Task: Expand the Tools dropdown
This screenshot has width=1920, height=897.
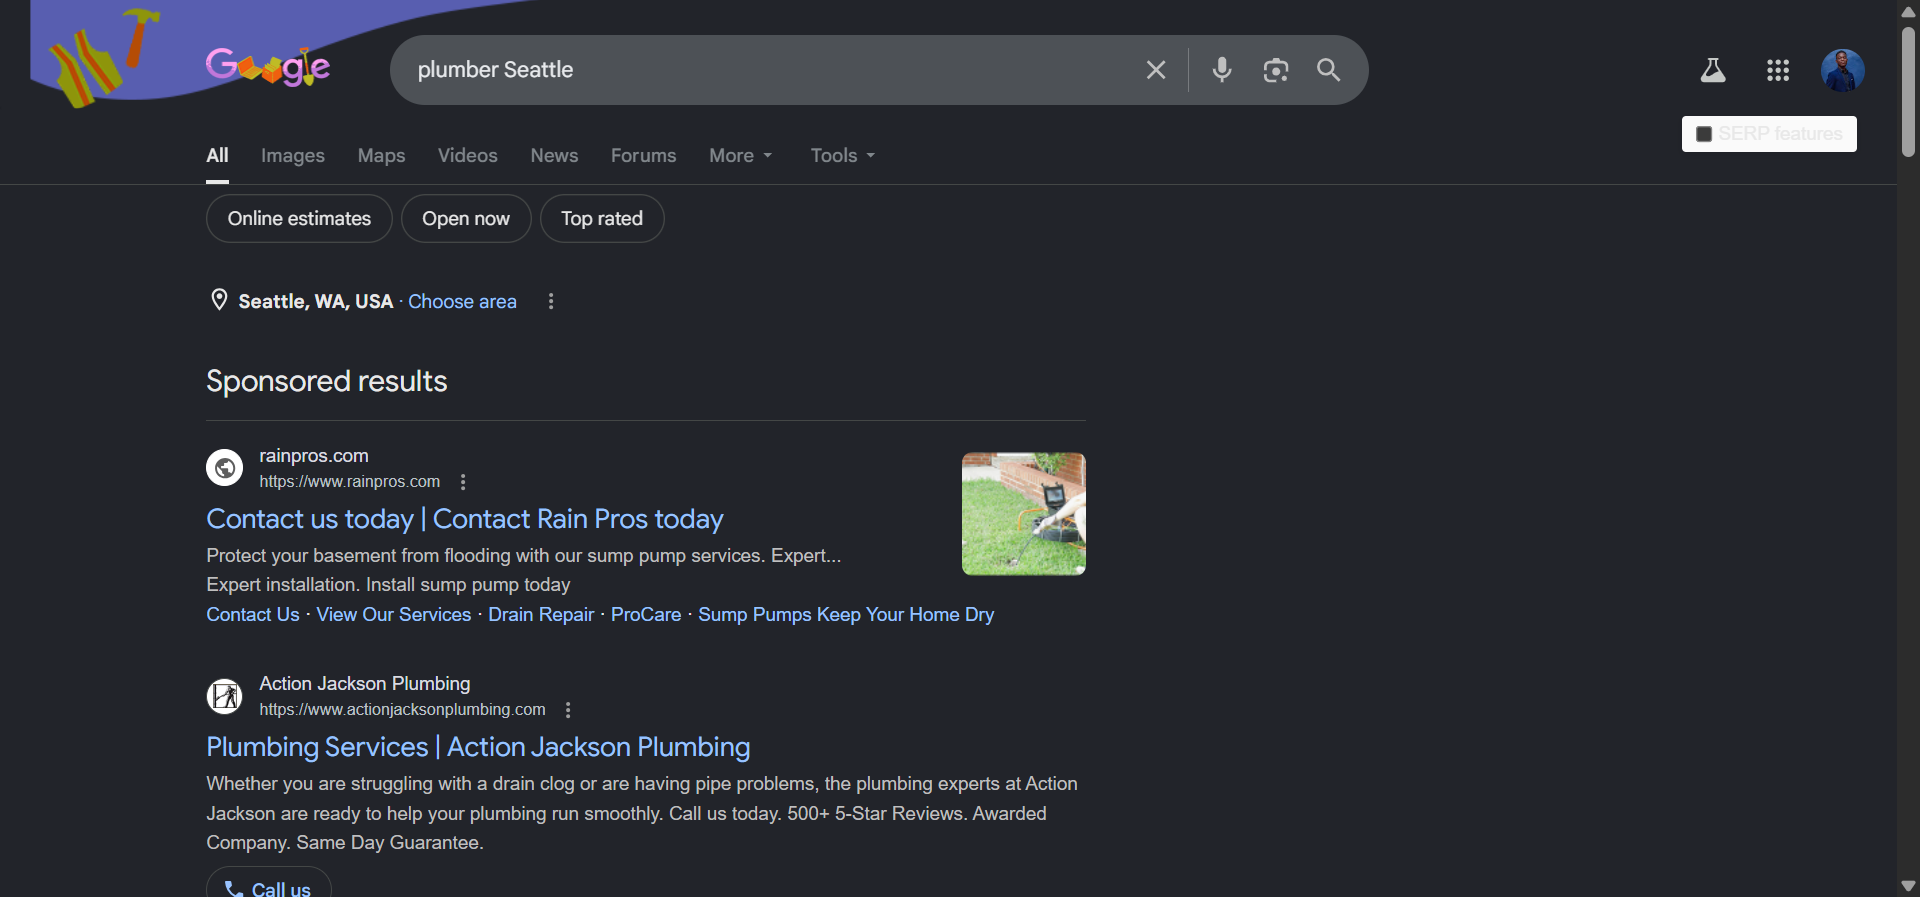Action: tap(843, 155)
